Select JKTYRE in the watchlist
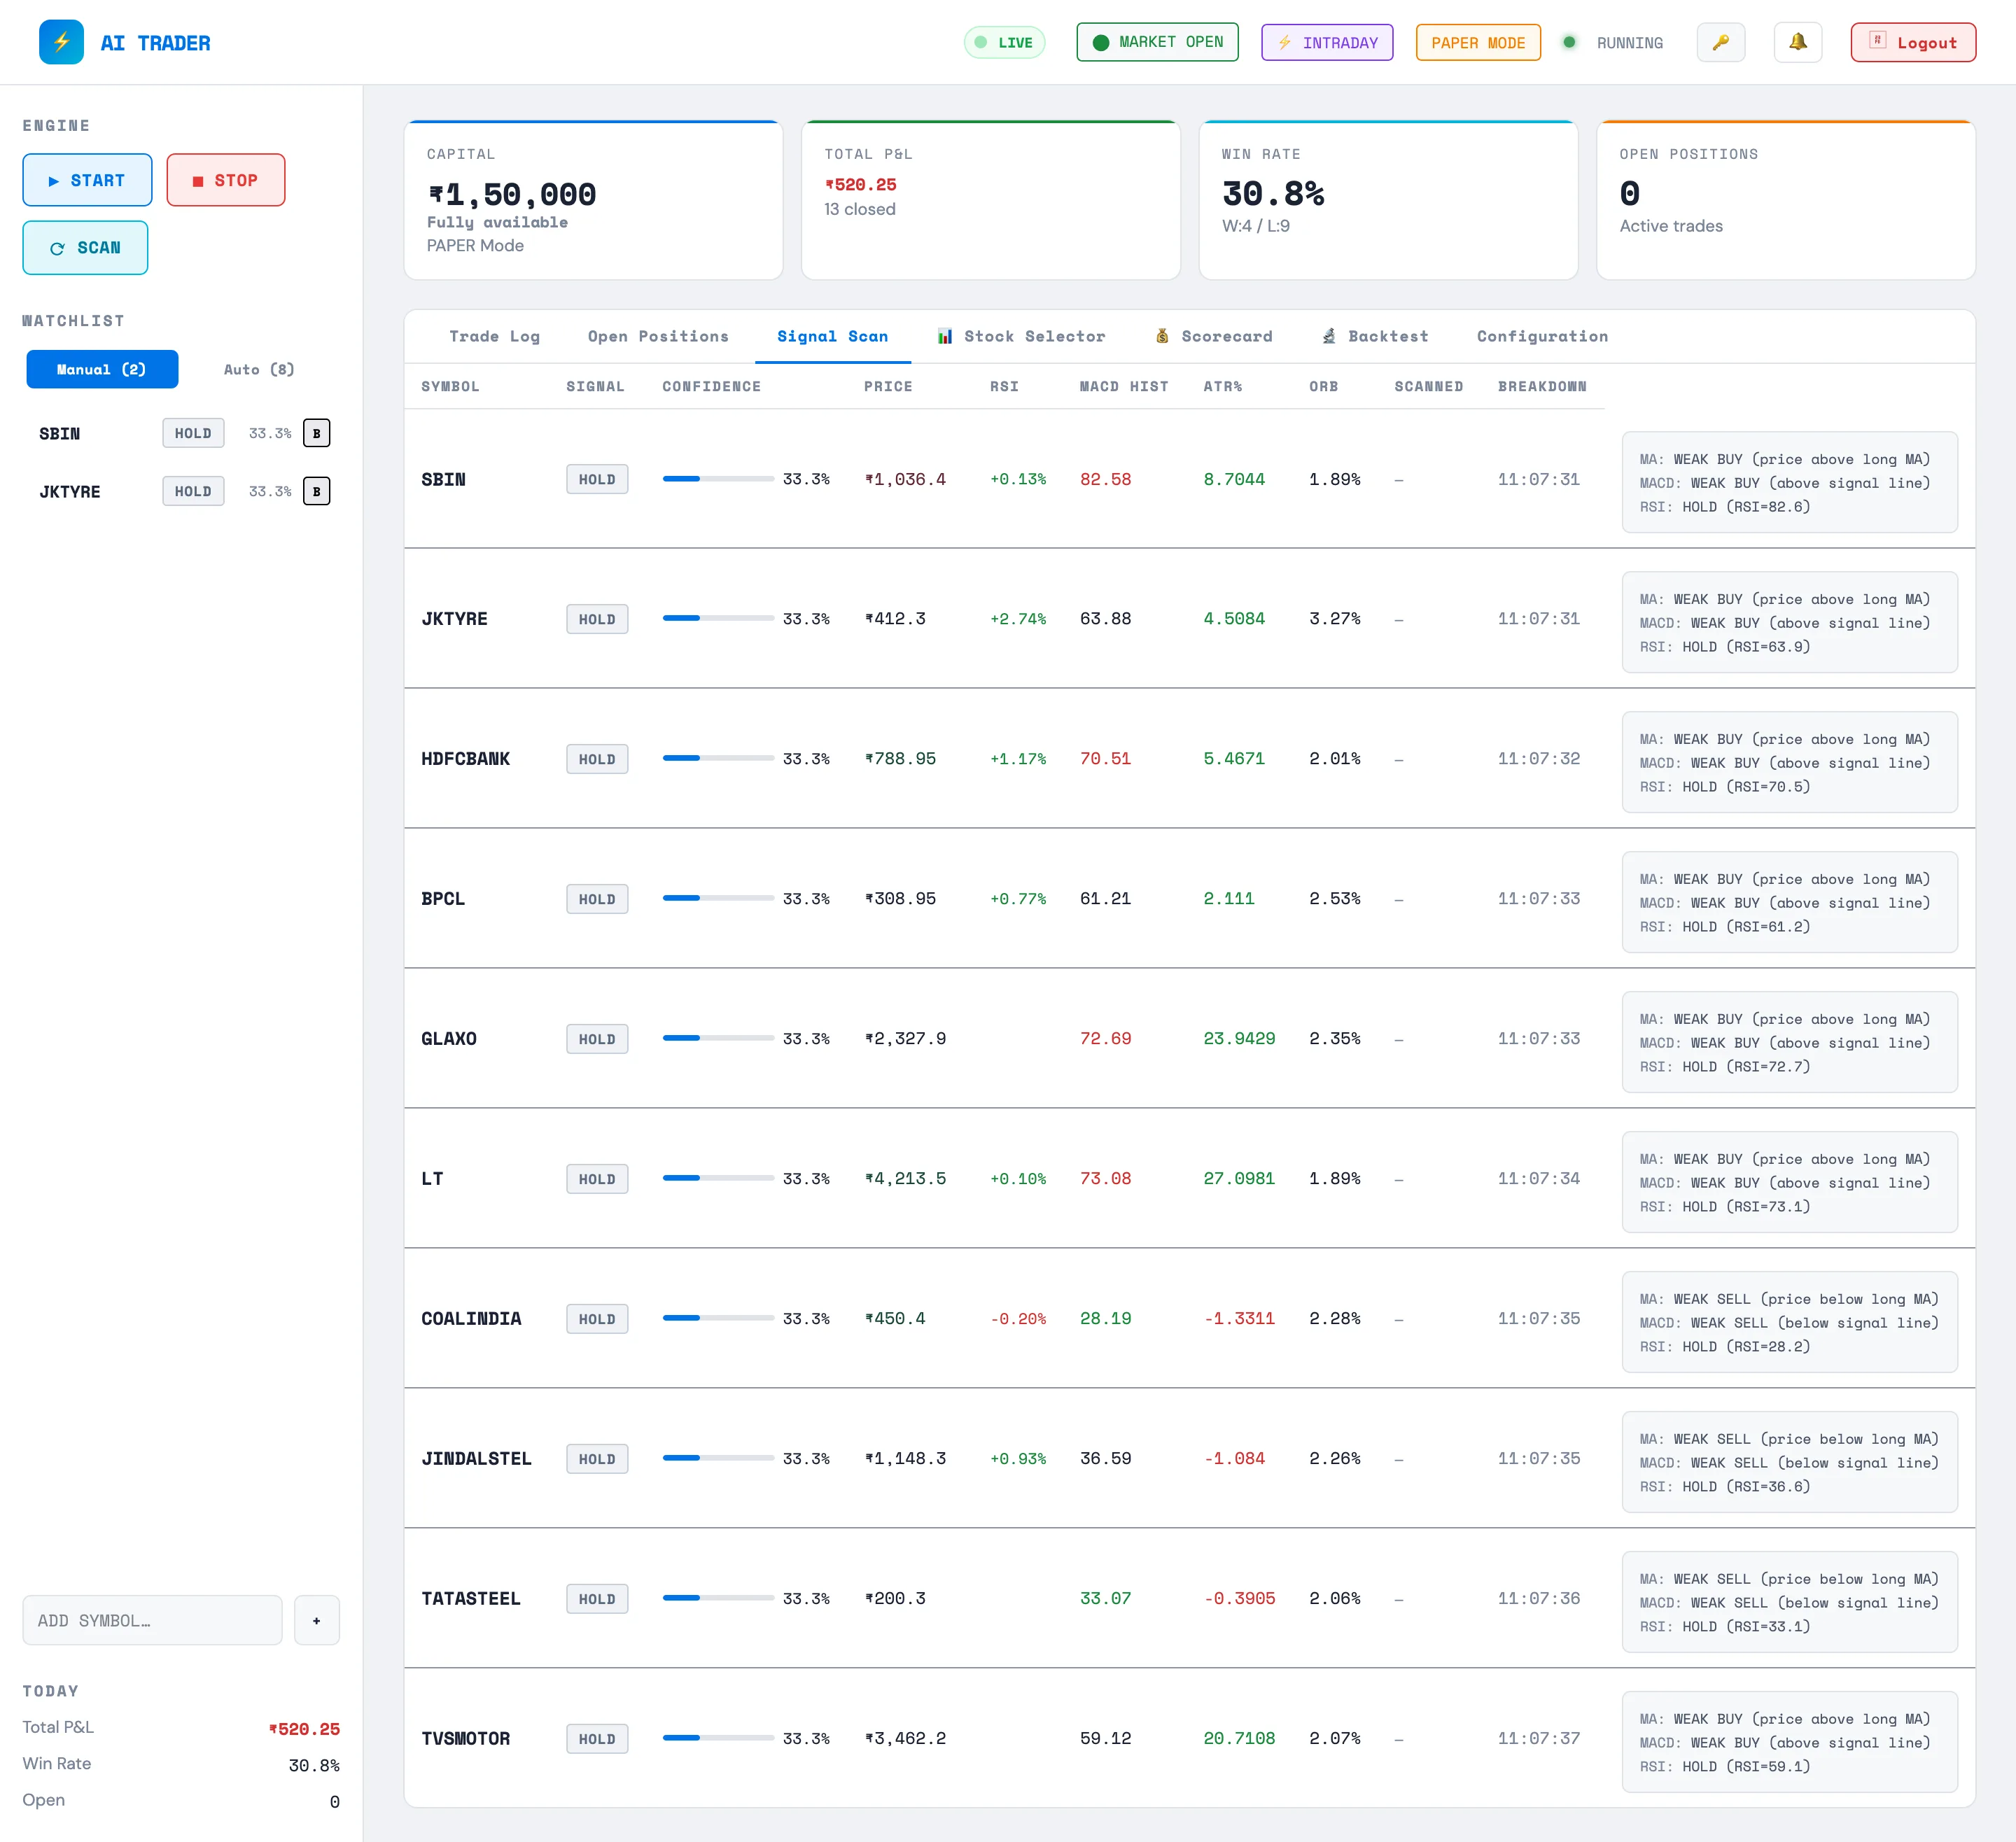2016x1842 pixels. tap(69, 491)
